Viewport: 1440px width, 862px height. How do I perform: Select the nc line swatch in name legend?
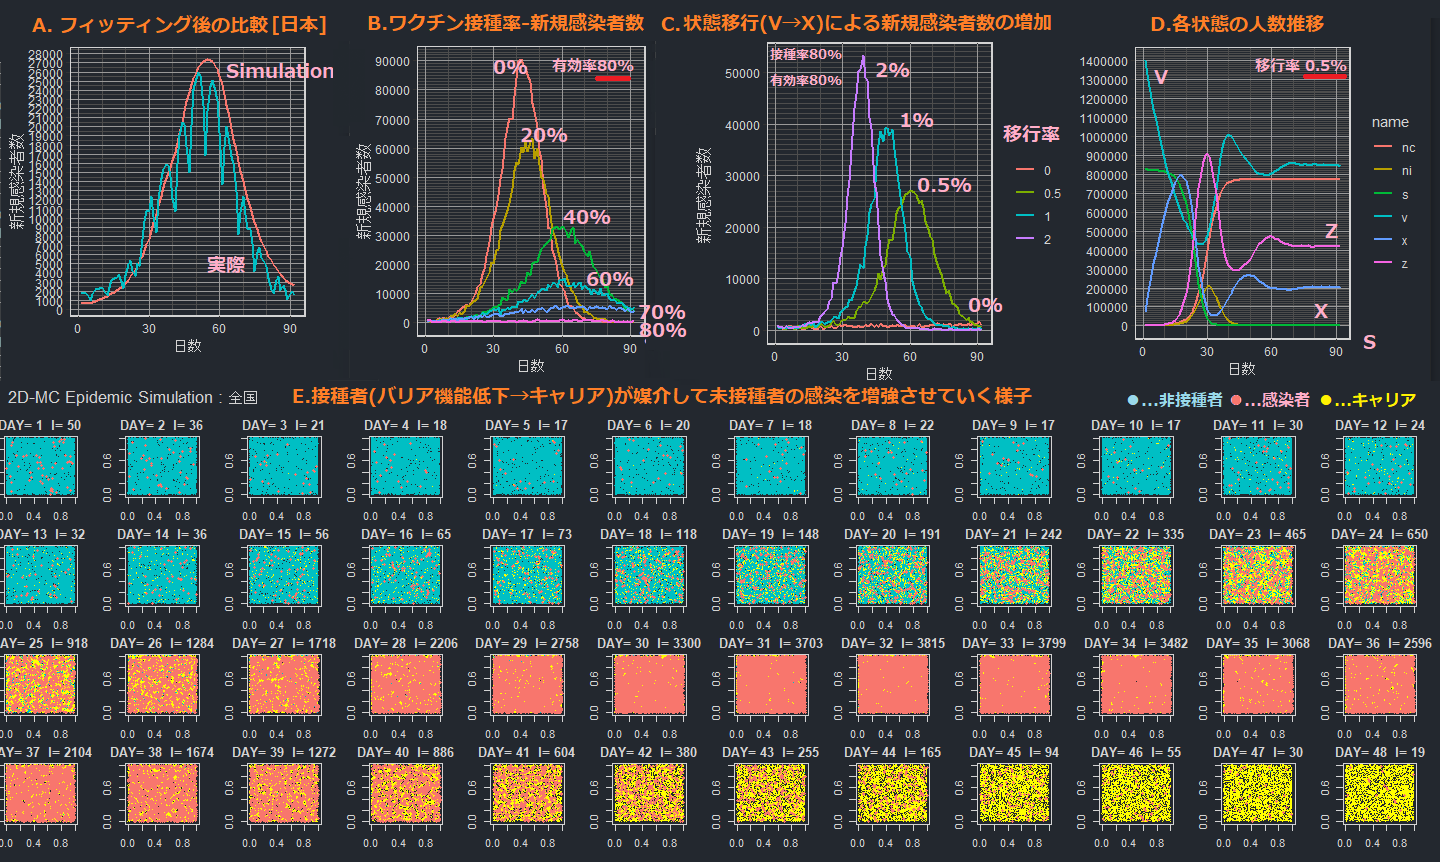[x=1383, y=147]
